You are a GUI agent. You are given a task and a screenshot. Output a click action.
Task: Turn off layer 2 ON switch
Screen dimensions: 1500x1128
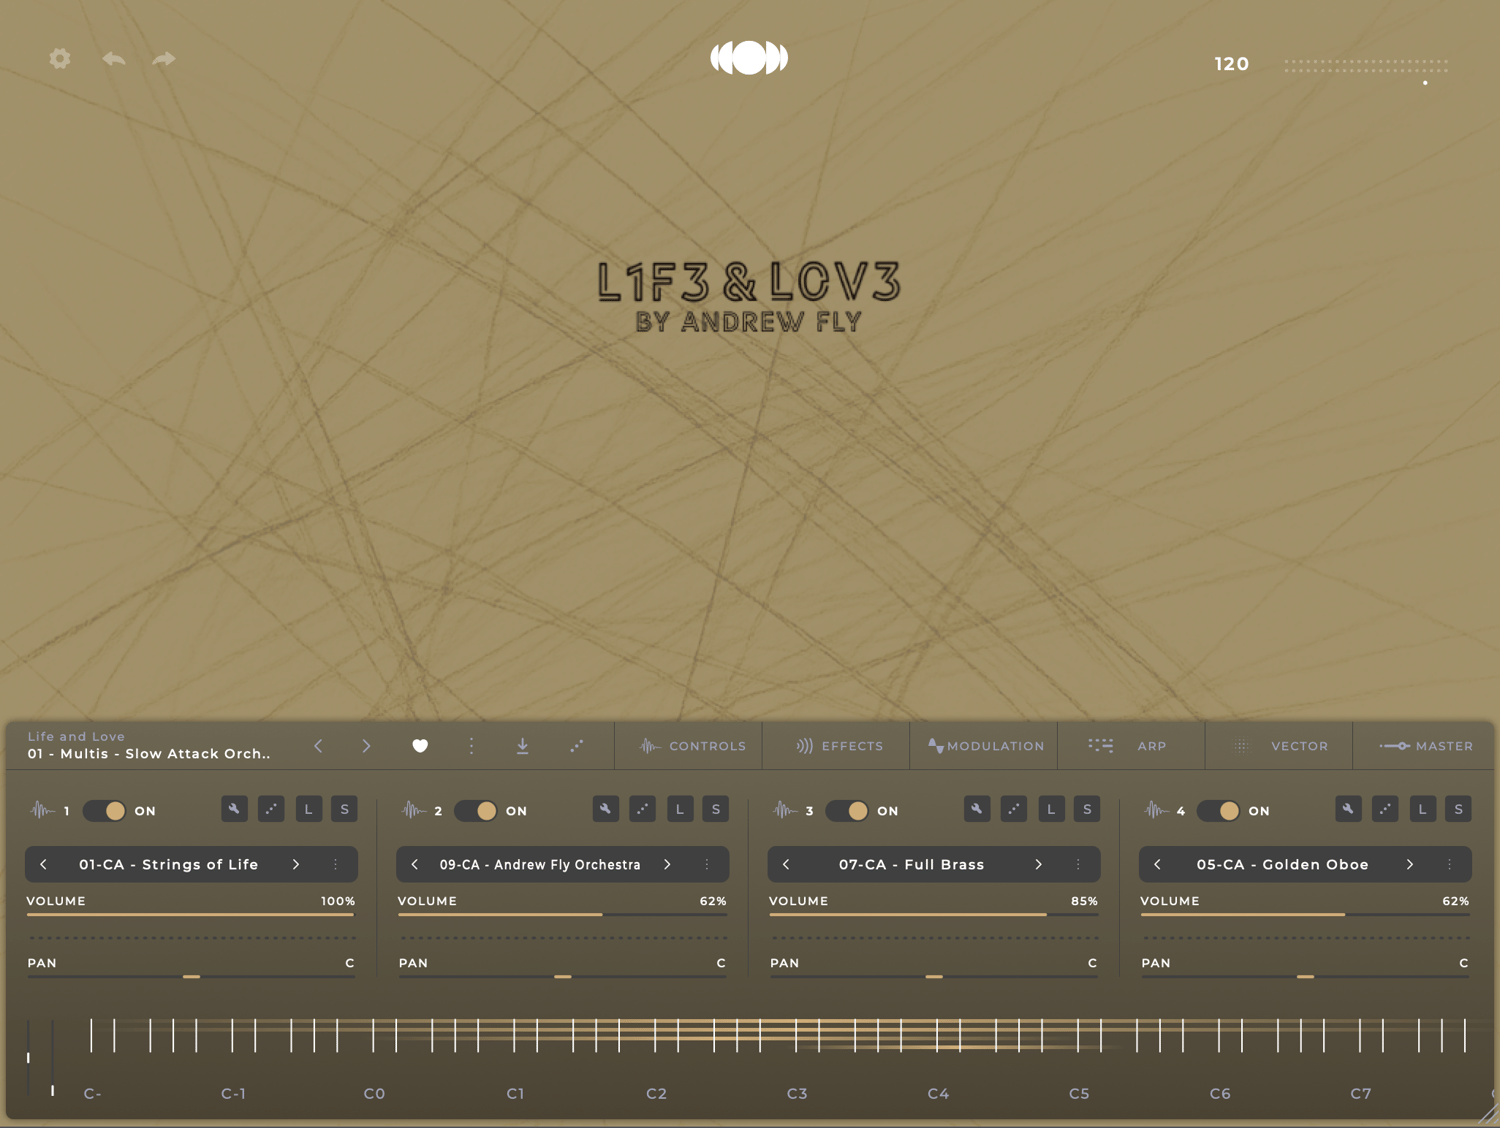pos(476,810)
